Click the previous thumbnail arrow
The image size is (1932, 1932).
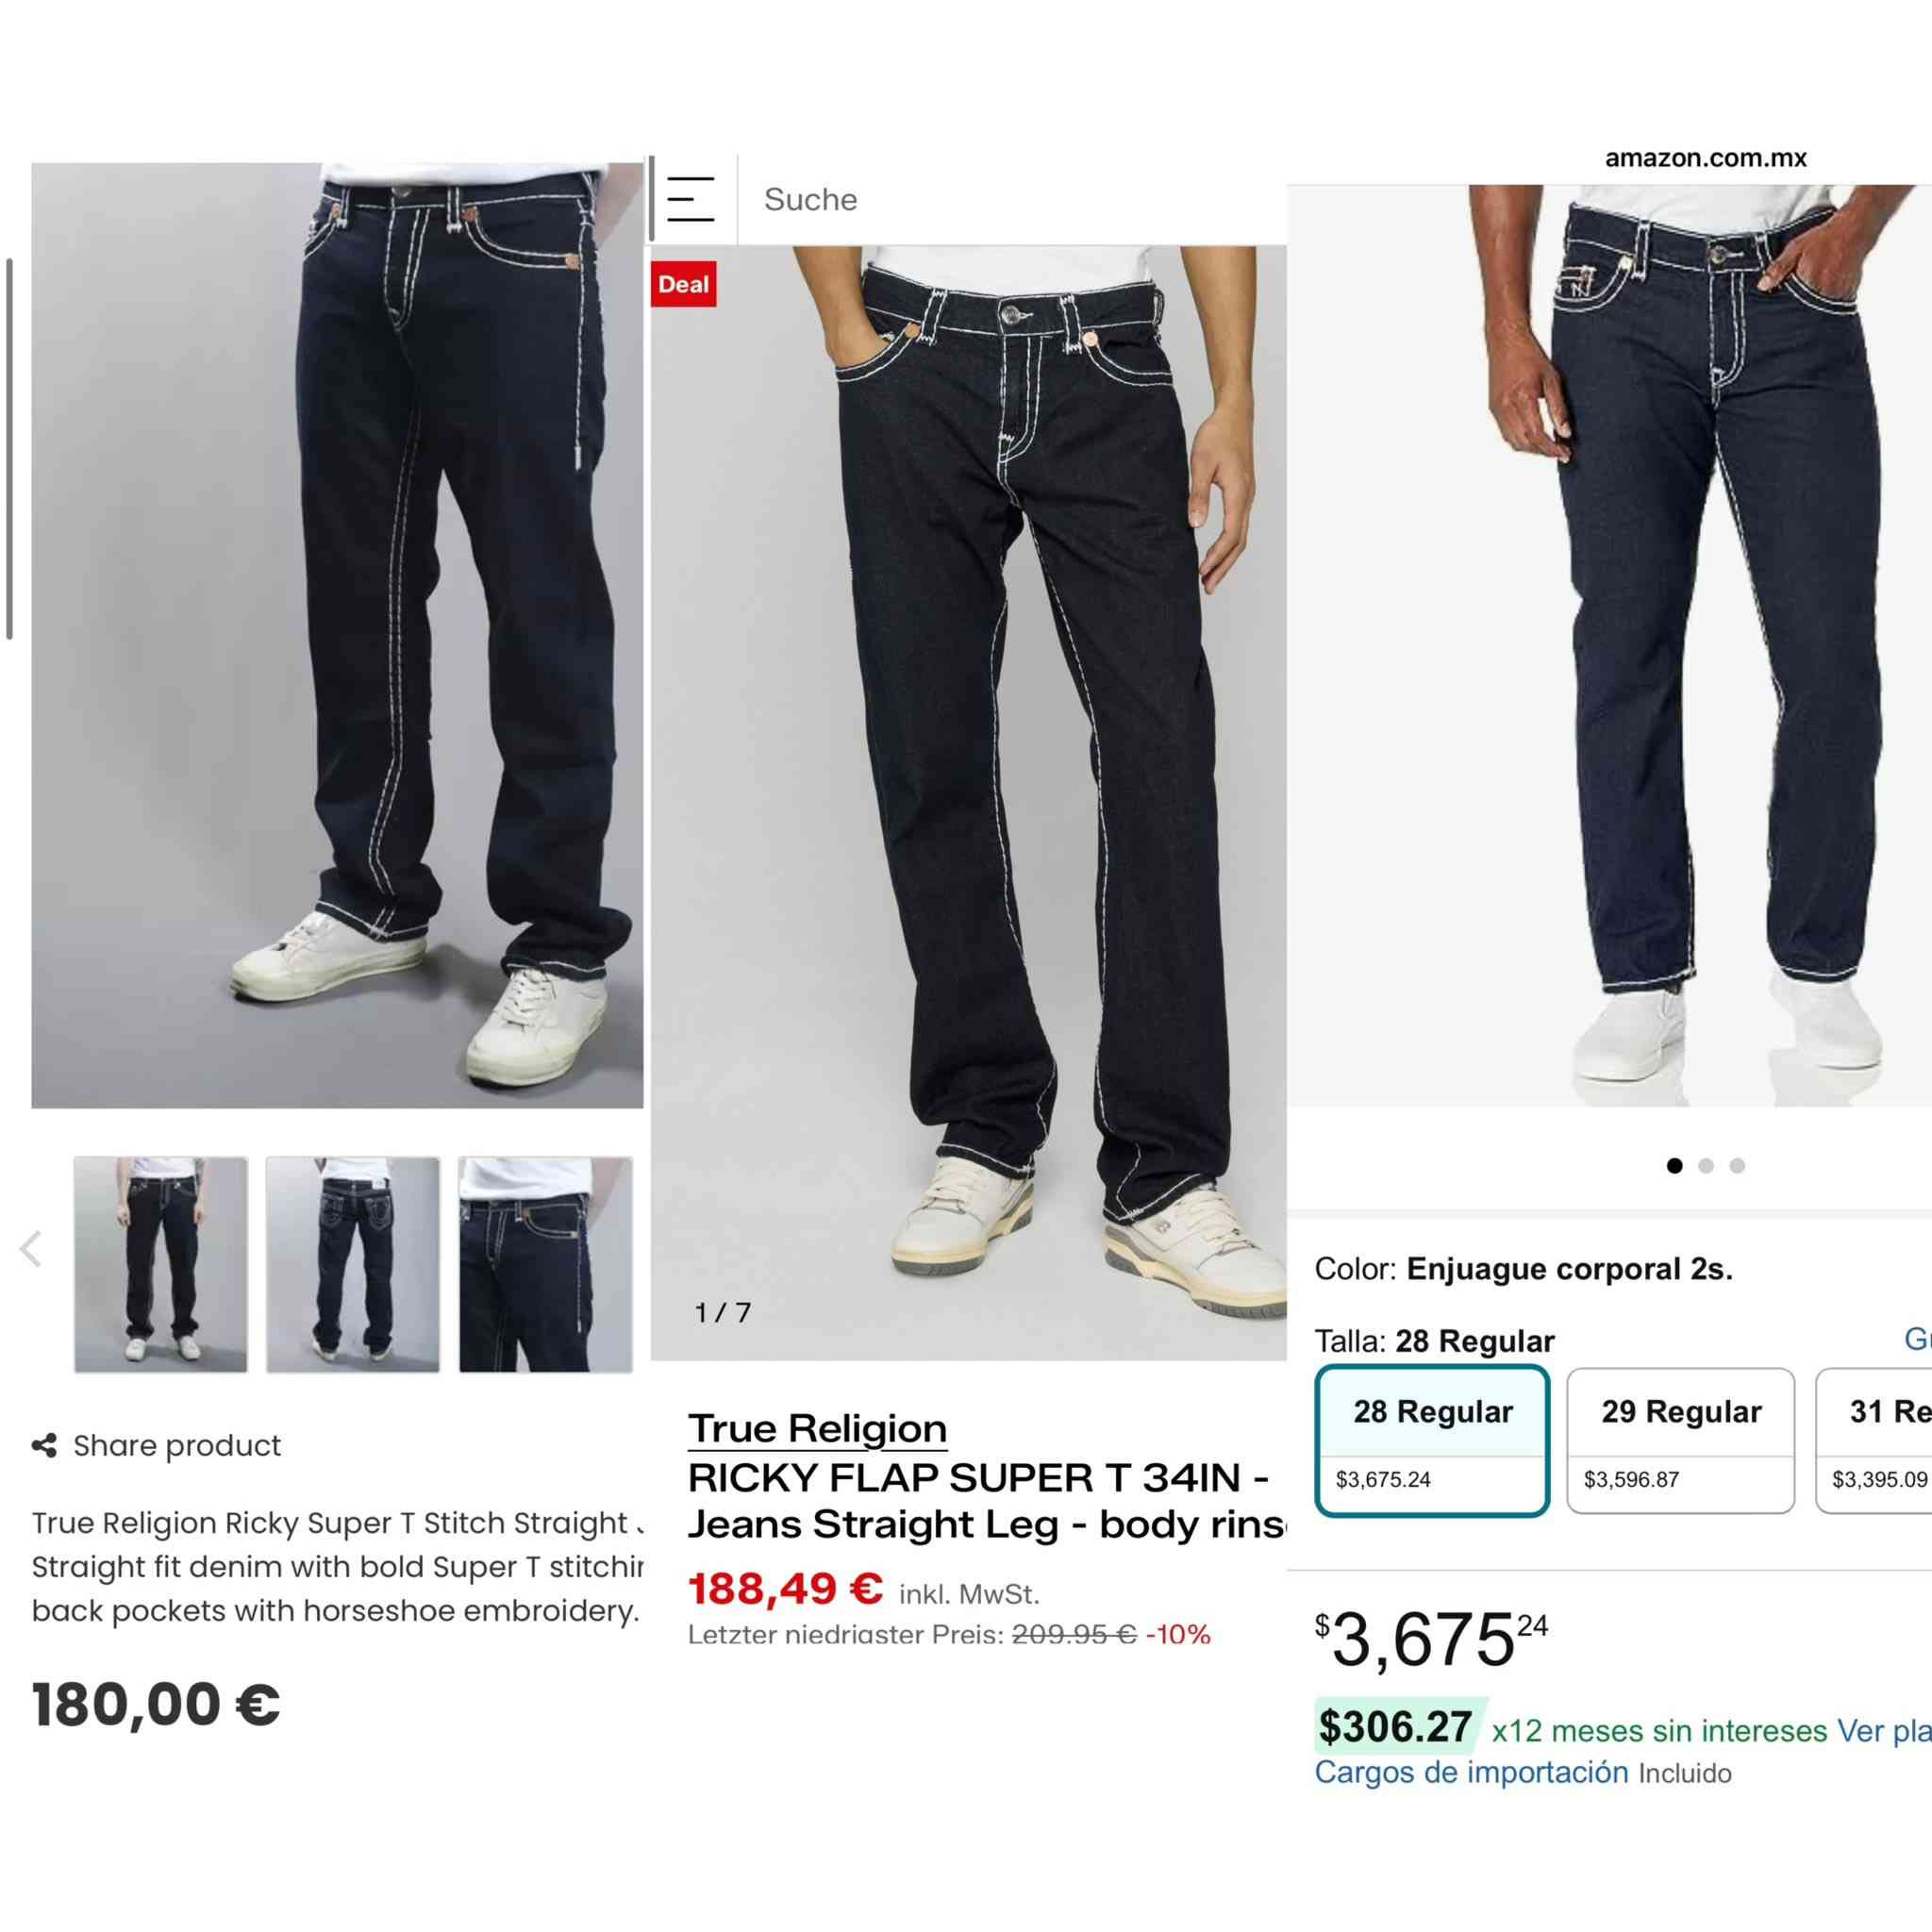click(x=31, y=1249)
